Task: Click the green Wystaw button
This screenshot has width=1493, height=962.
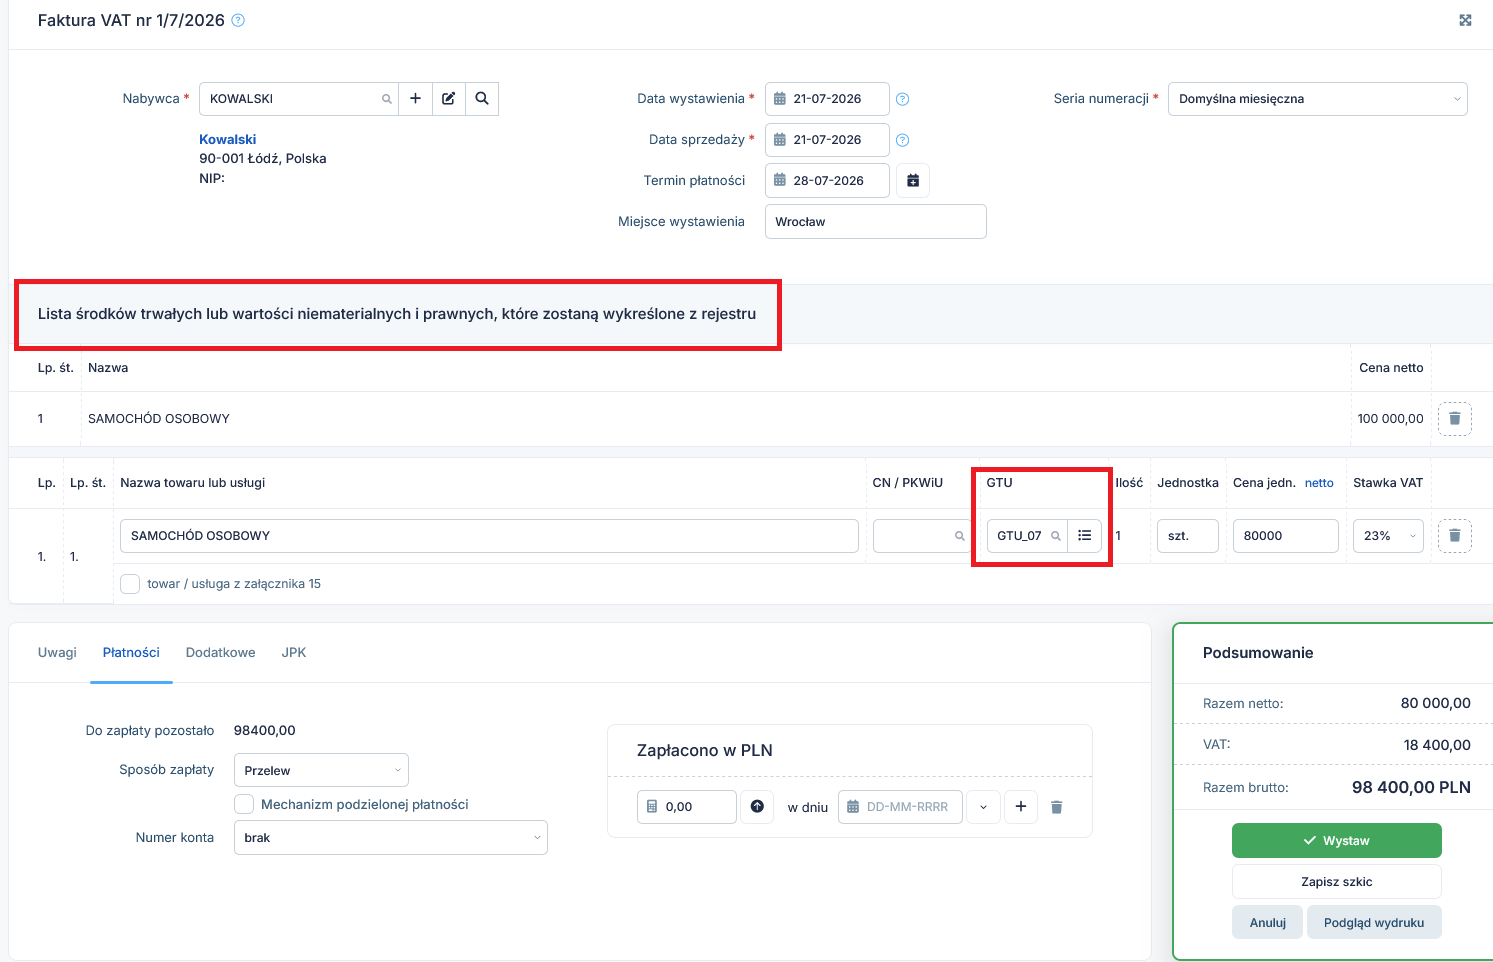Action: 1337,841
